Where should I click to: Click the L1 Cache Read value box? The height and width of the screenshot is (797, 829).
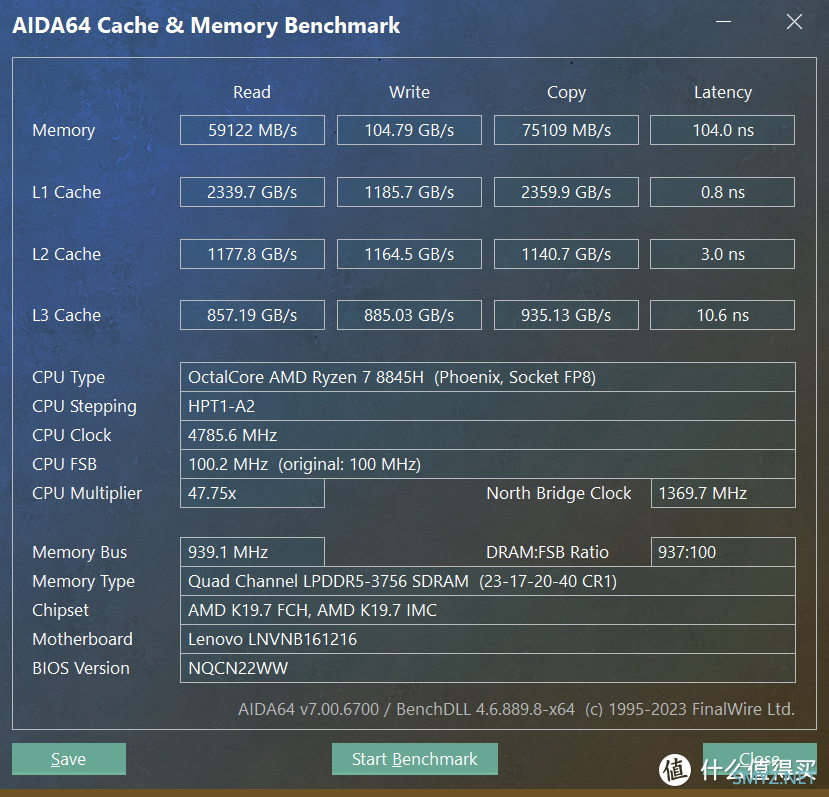[x=252, y=192]
